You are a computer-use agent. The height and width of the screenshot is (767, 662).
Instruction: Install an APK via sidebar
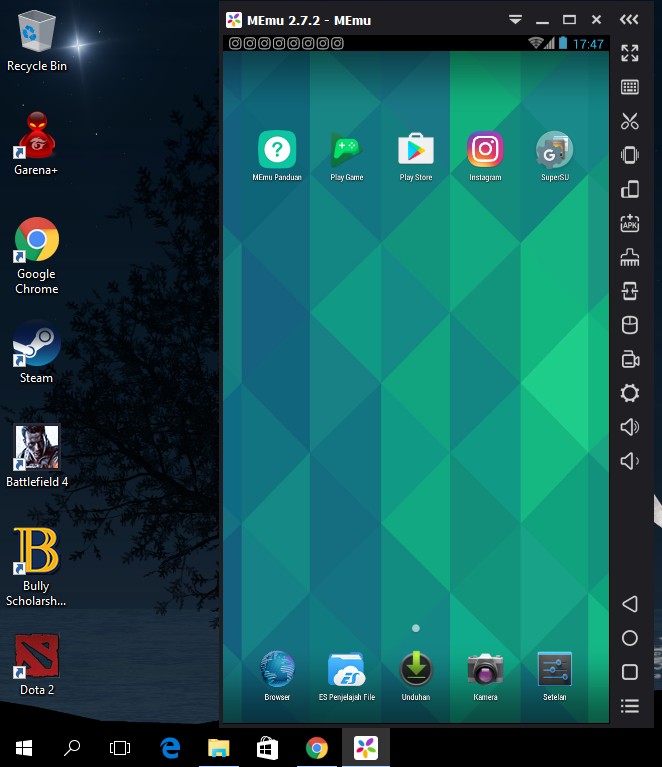click(630, 223)
